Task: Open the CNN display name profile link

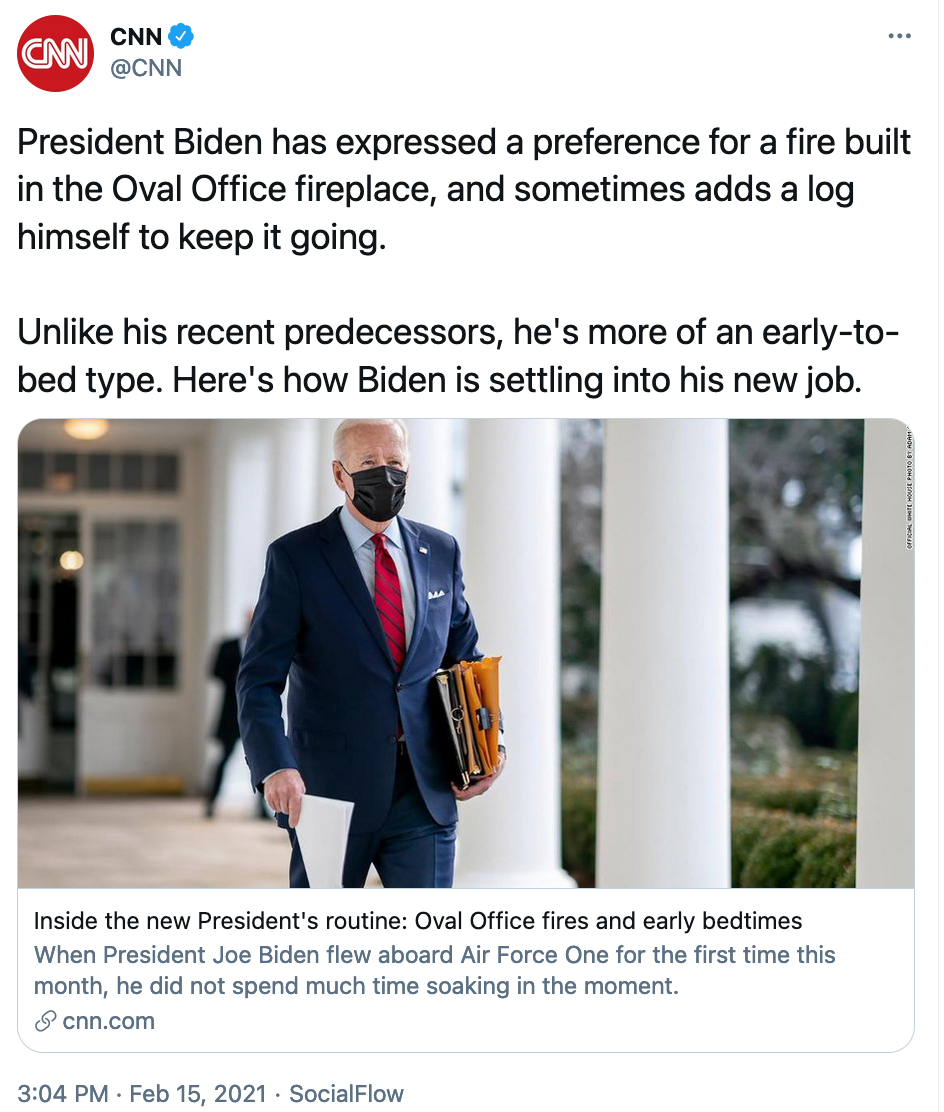Action: pos(135,38)
